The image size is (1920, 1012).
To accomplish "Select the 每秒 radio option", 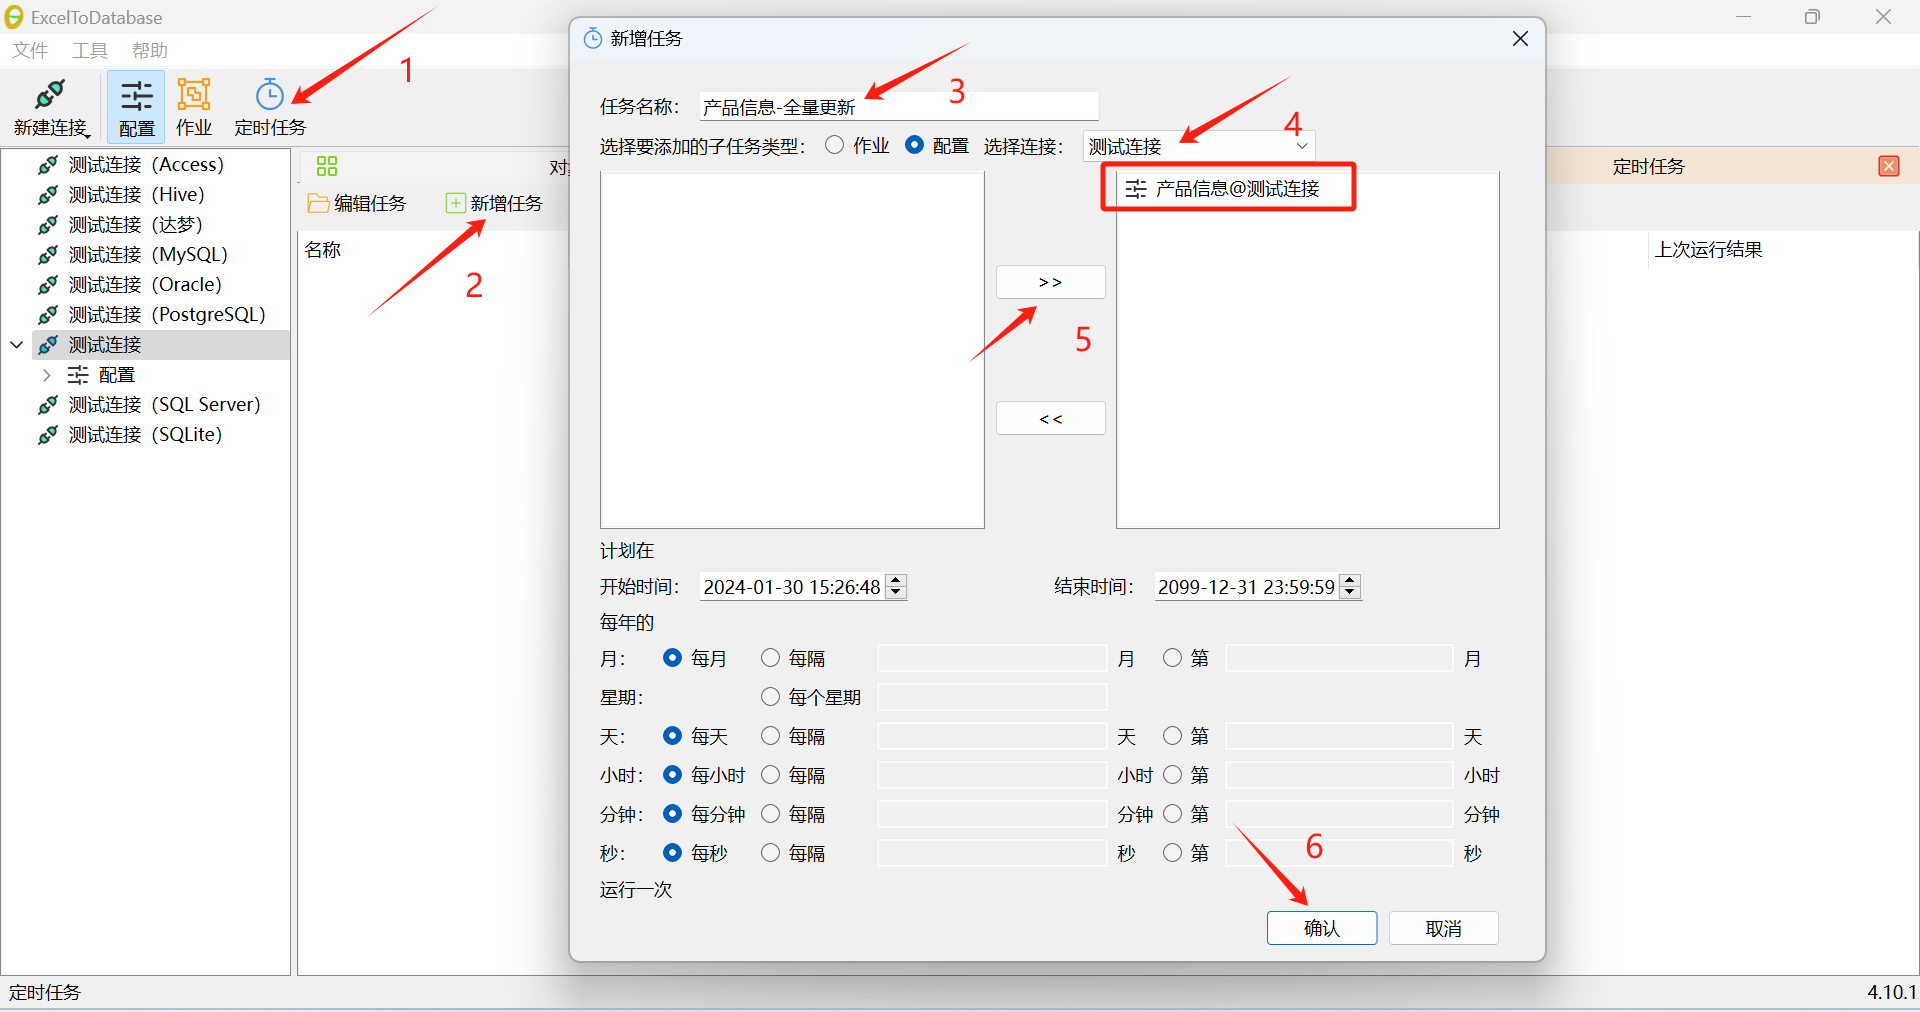I will (672, 853).
